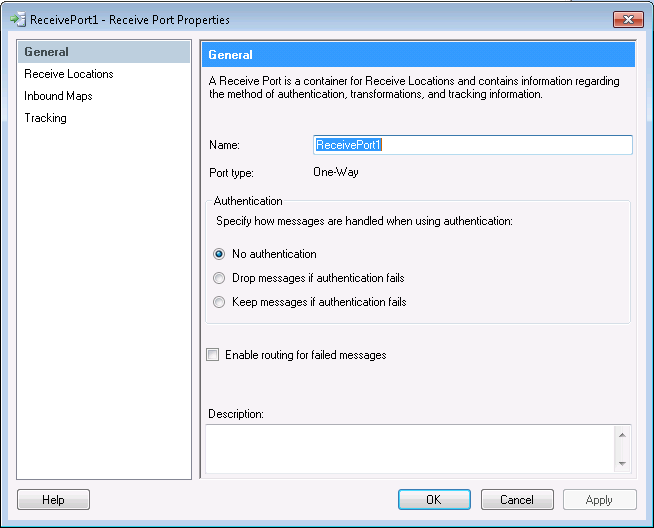Click the Apply button

tap(600, 499)
